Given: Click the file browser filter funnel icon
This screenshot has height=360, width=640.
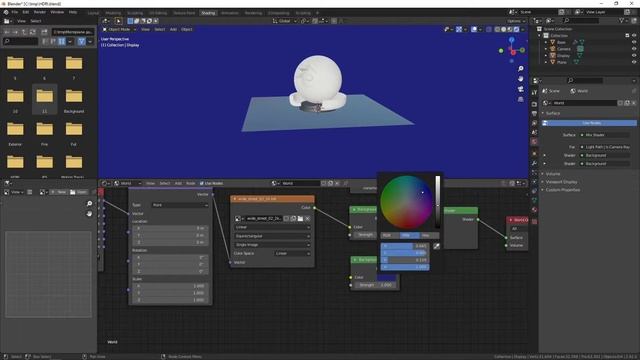Looking at the screenshot, I should pos(81,41).
